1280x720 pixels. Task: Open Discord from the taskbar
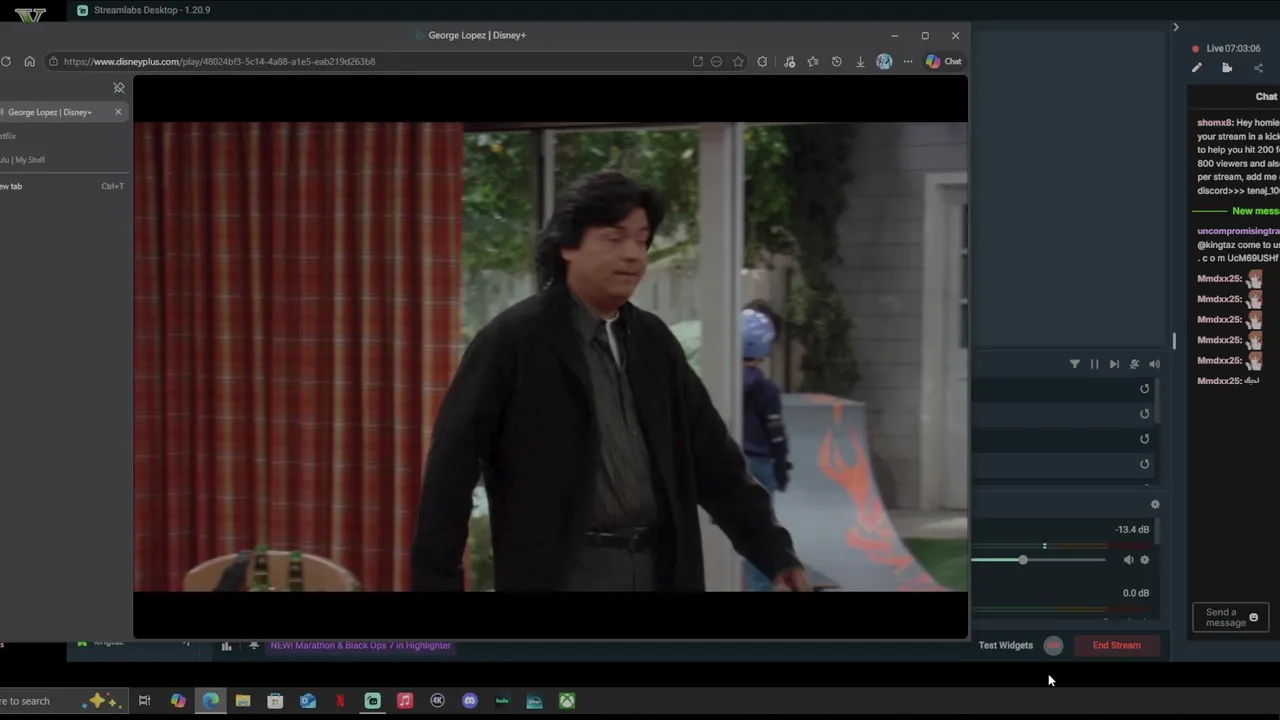[x=470, y=701]
